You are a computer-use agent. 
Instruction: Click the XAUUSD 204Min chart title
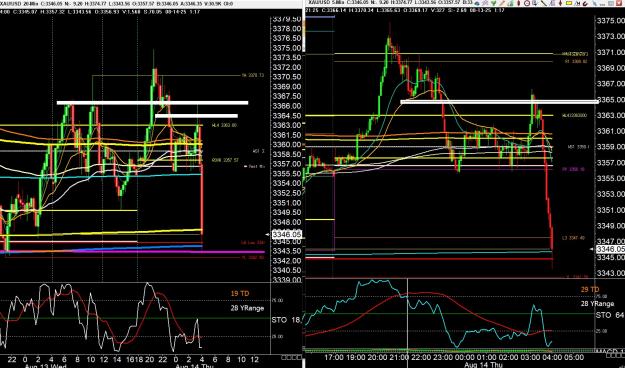point(20,4)
